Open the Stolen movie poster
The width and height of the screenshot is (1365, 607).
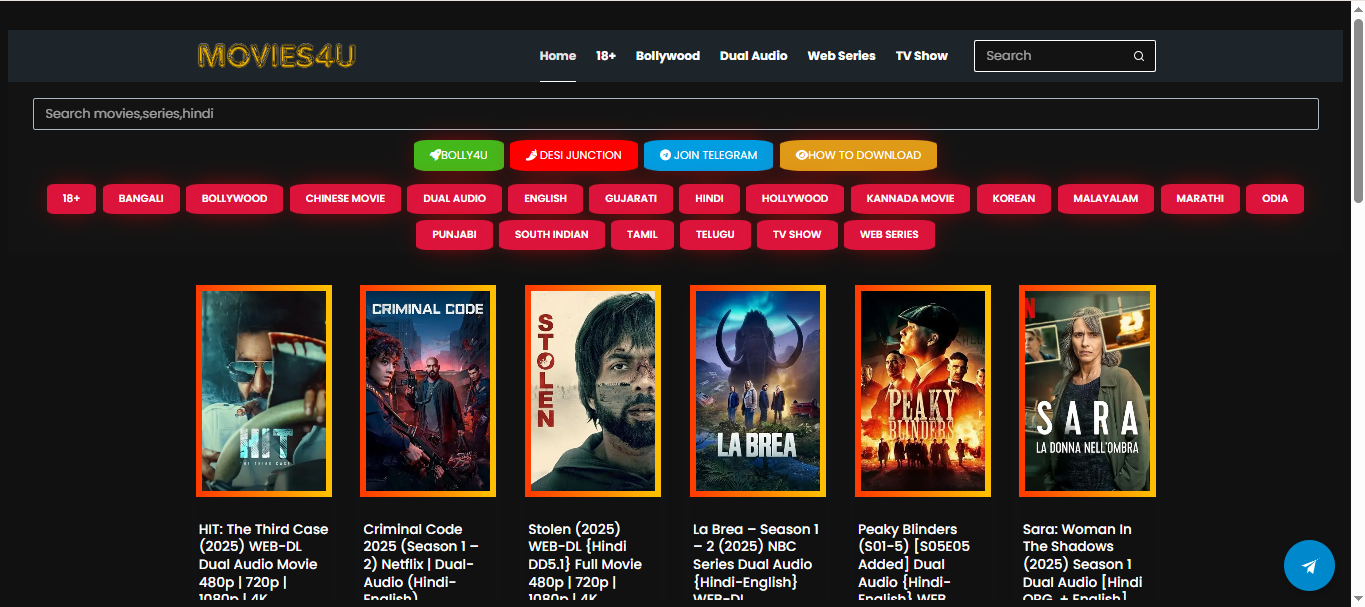click(x=593, y=391)
